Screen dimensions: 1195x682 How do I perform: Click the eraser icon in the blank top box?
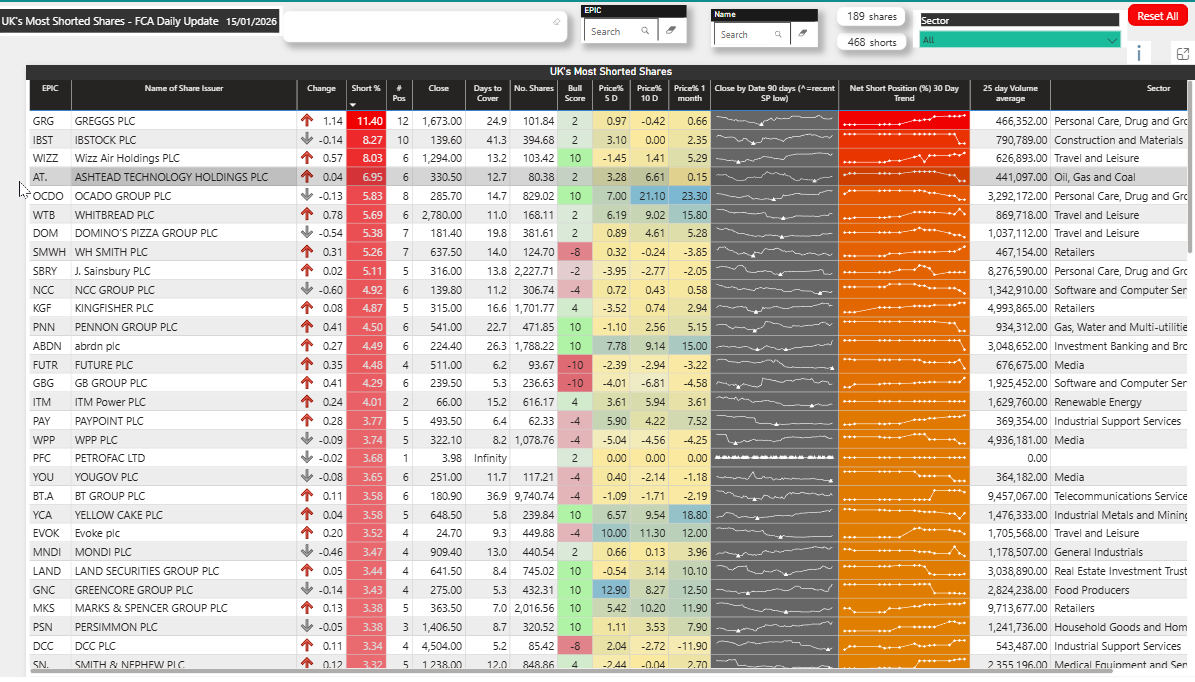[x=556, y=22]
